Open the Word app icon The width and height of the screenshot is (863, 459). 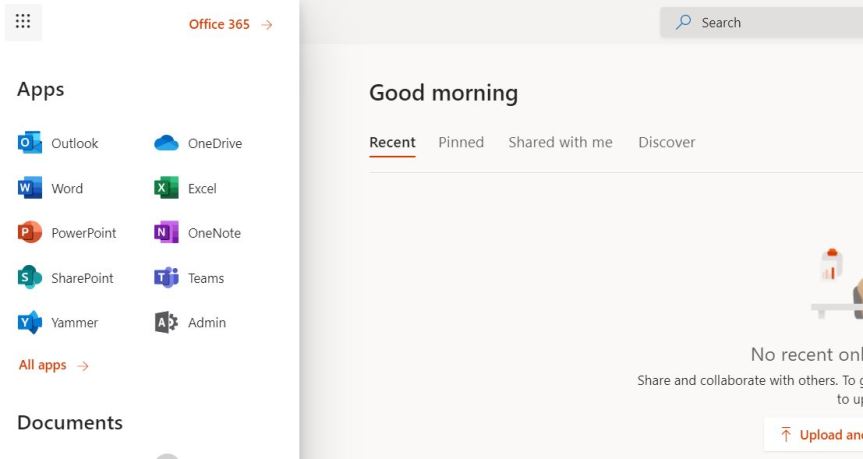(x=30, y=188)
